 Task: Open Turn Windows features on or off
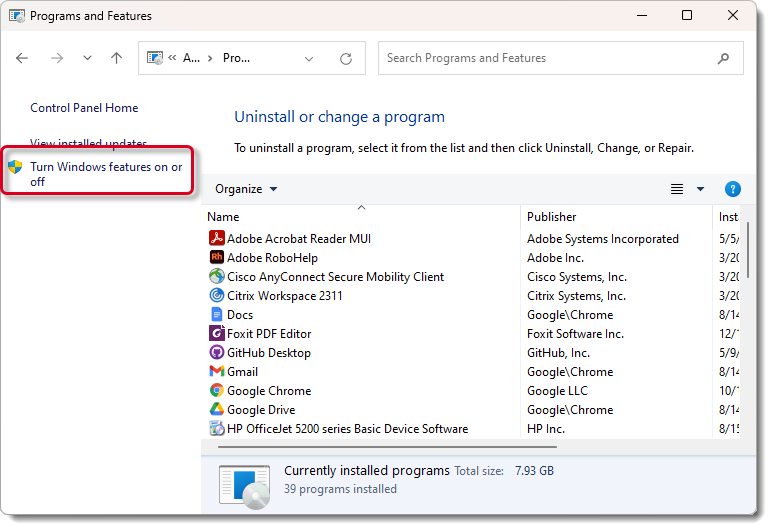(x=106, y=174)
